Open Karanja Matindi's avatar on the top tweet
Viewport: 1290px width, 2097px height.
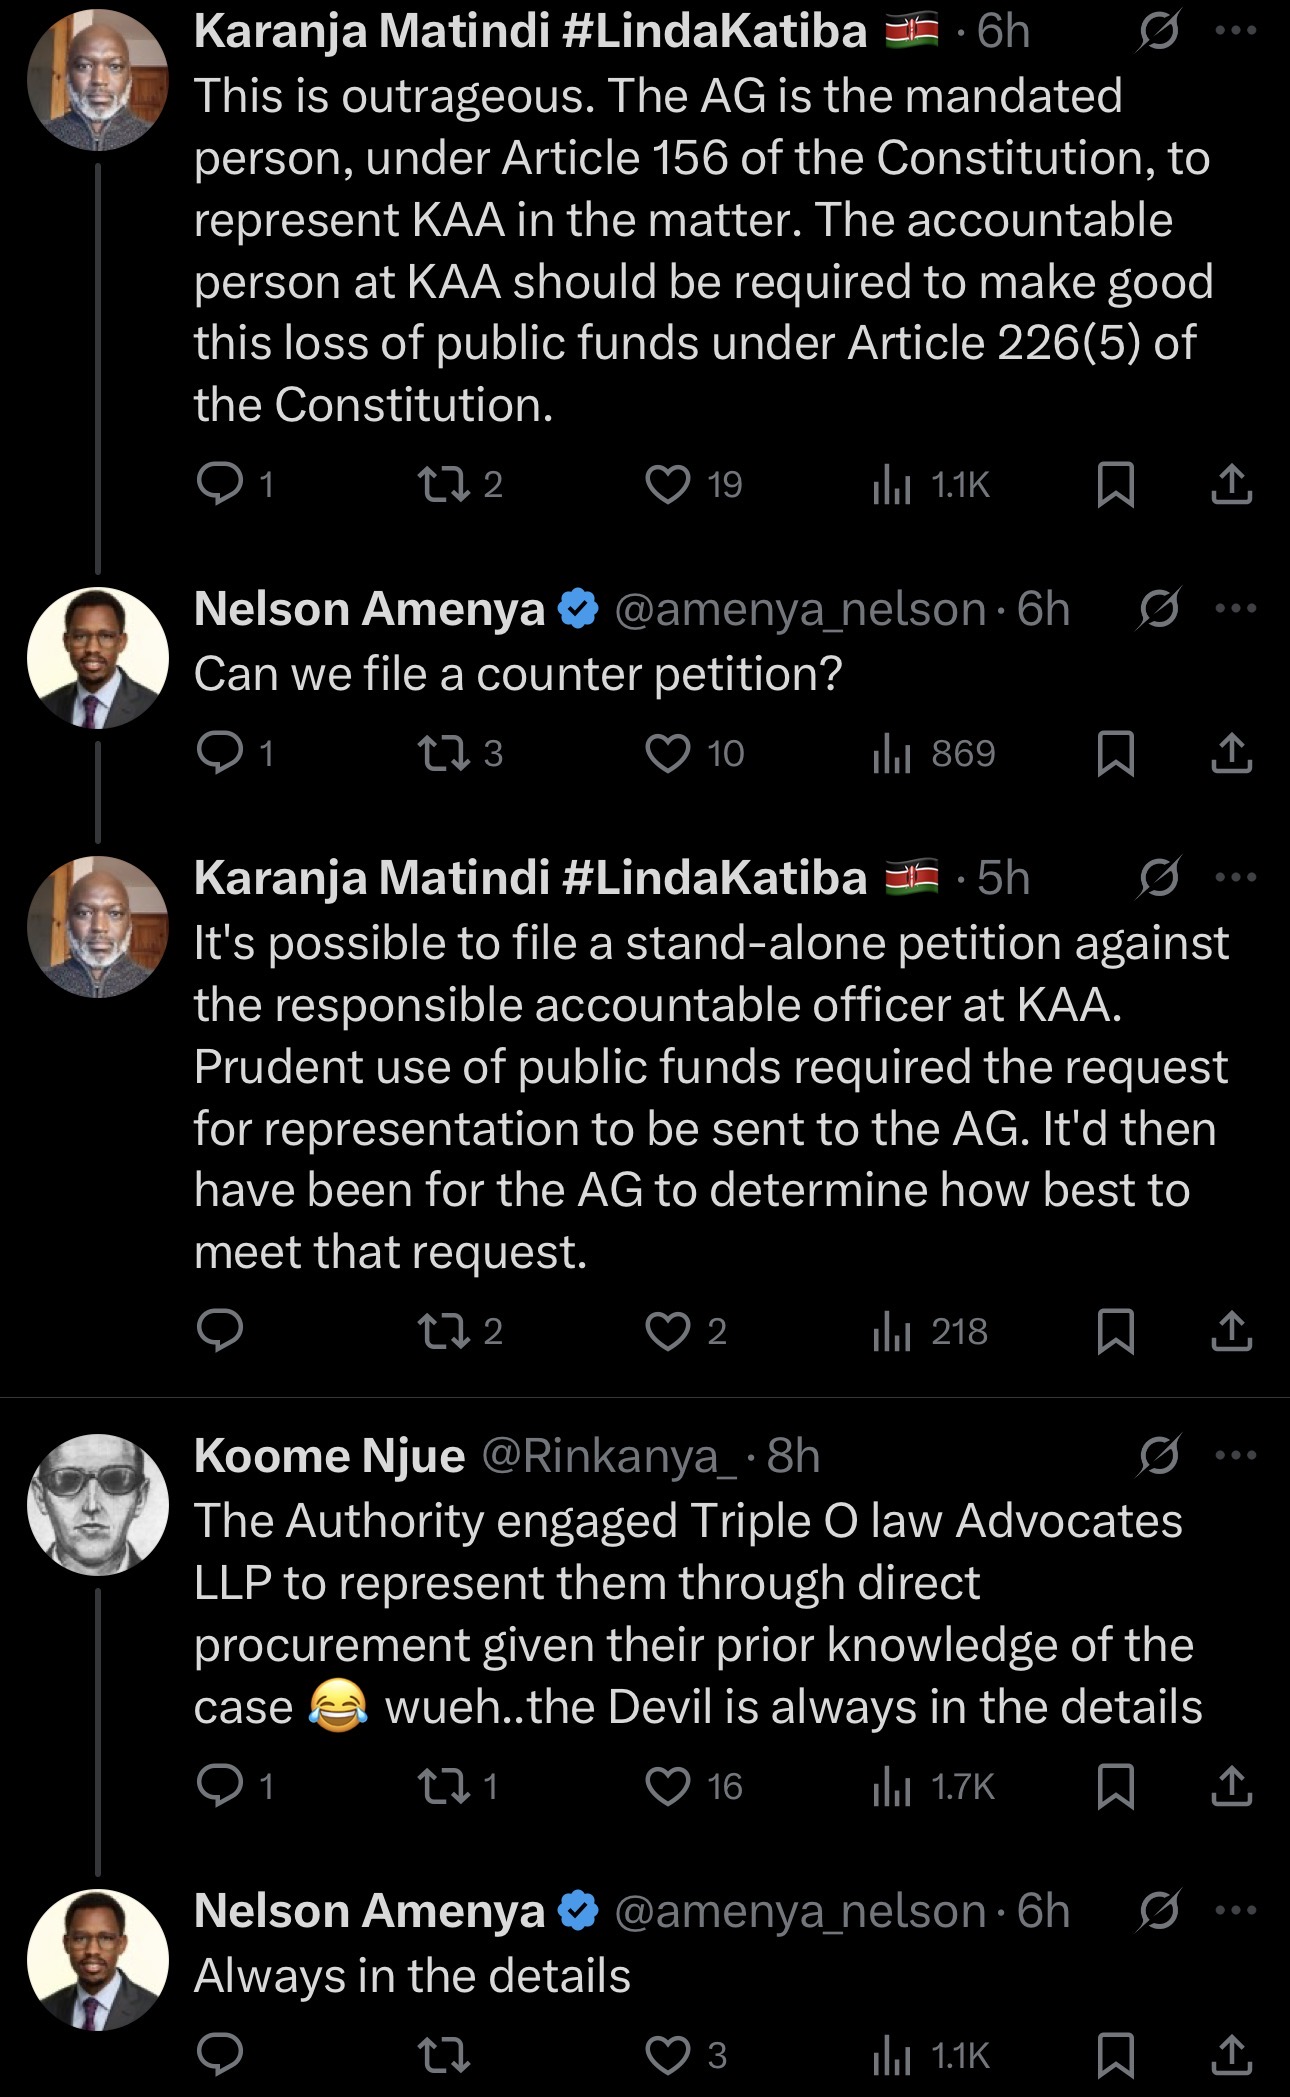98,80
